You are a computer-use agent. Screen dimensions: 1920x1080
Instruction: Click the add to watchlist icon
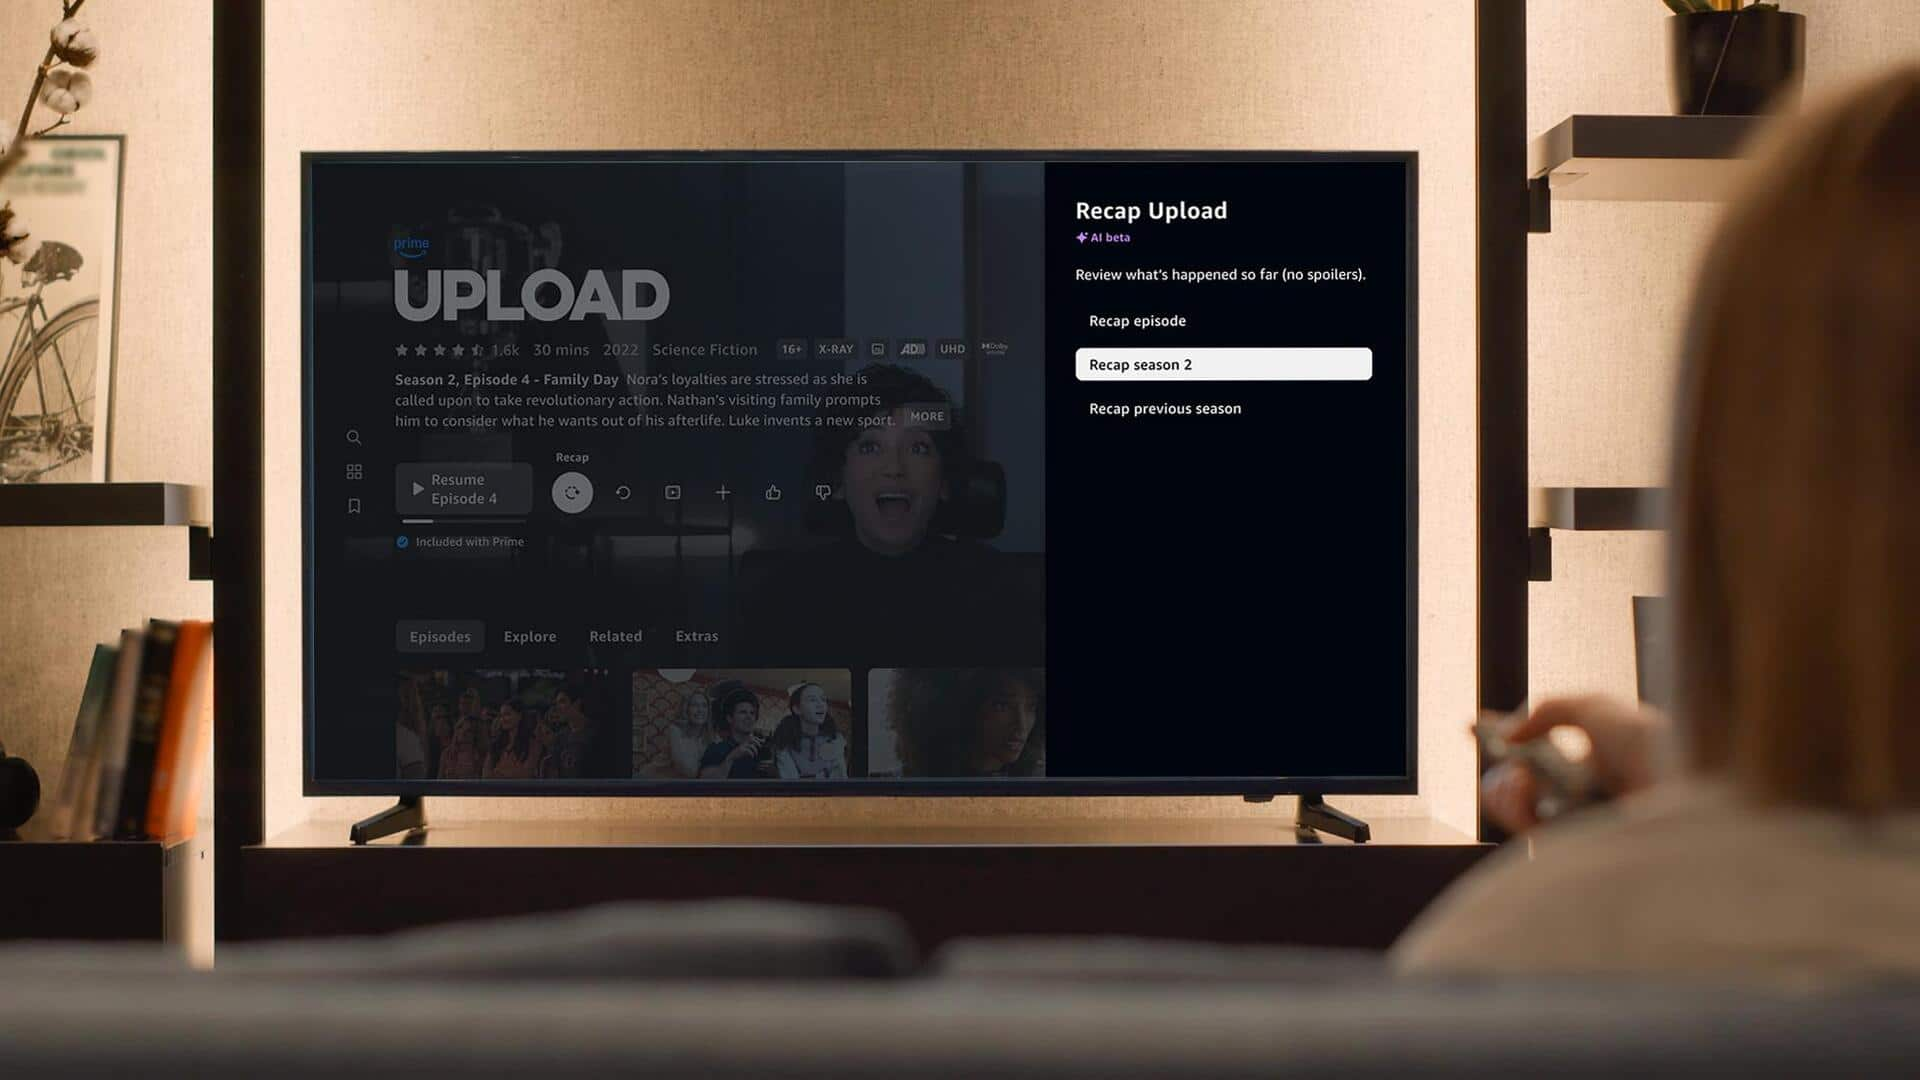point(723,492)
